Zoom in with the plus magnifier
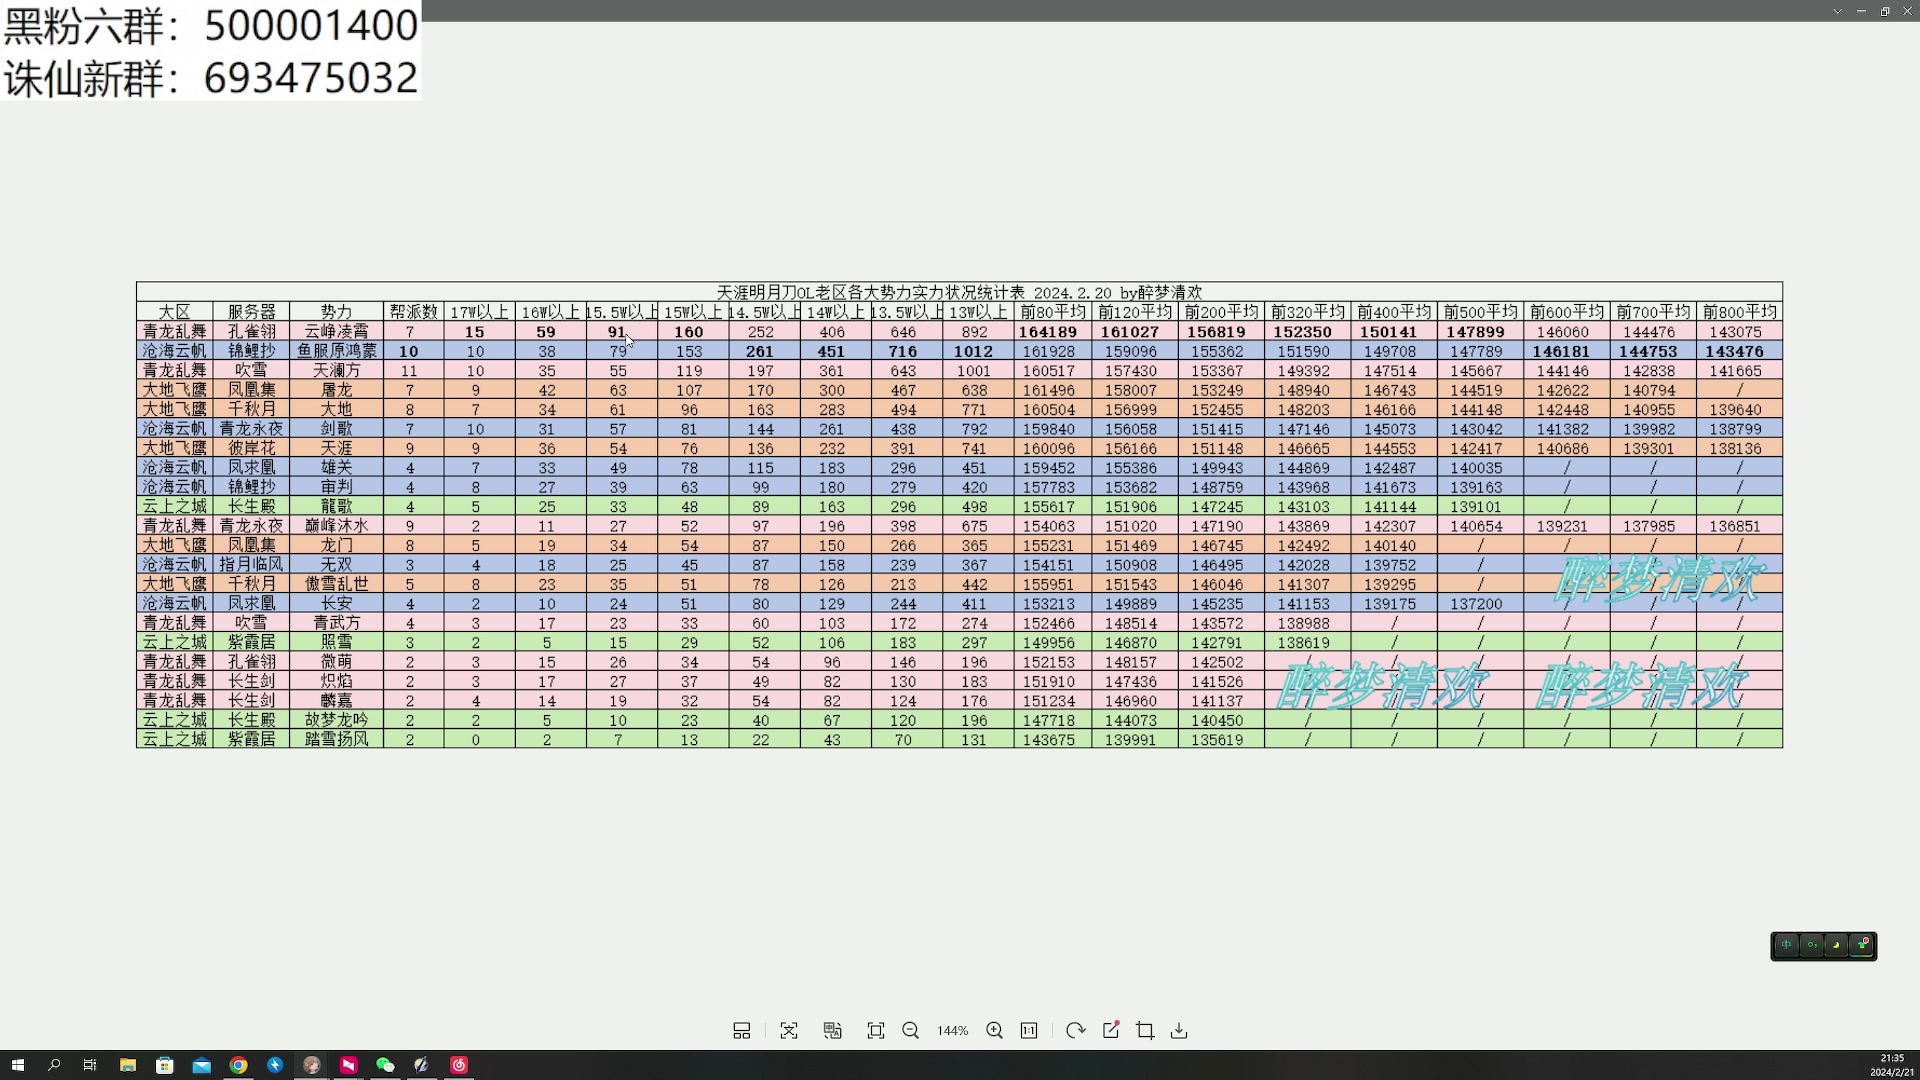 [994, 1031]
